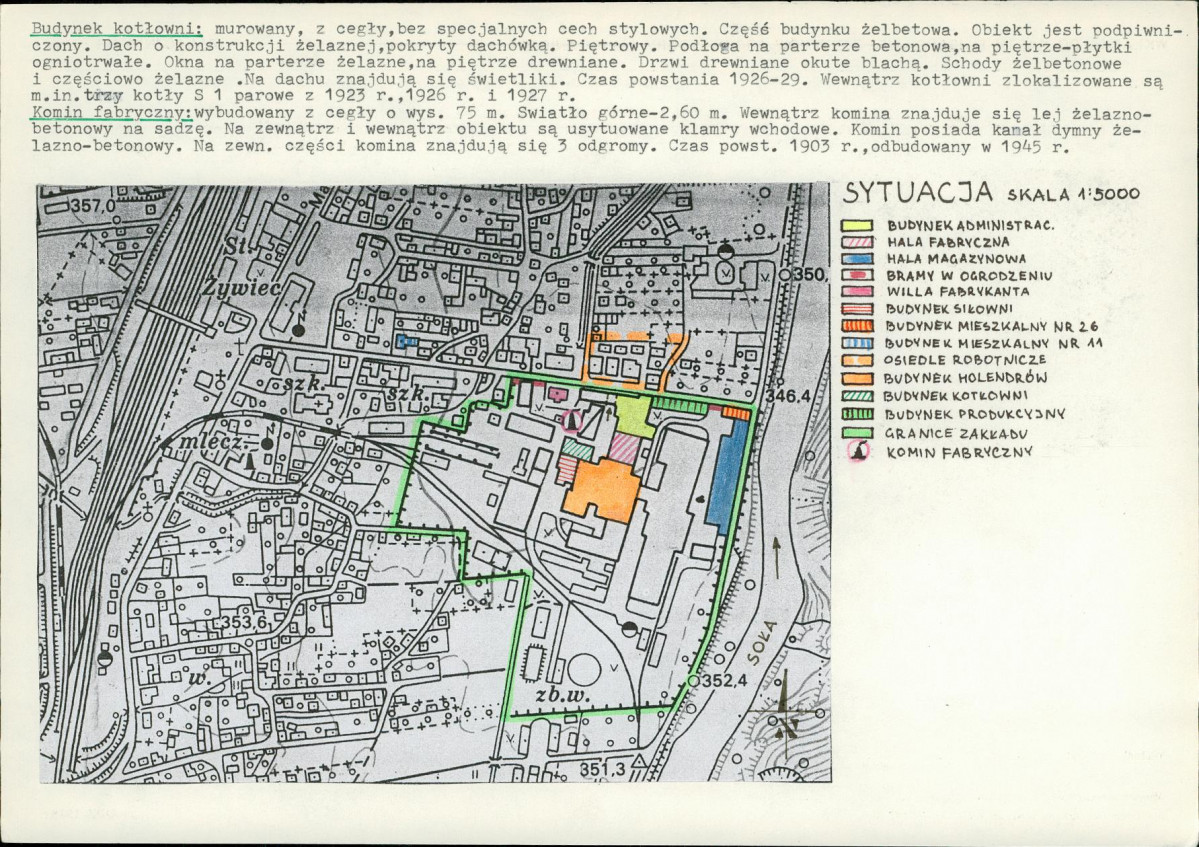Image resolution: width=1199 pixels, height=847 pixels.
Task: Click the underlined heading 'Komin fabryczny:'
Action: coord(112,113)
